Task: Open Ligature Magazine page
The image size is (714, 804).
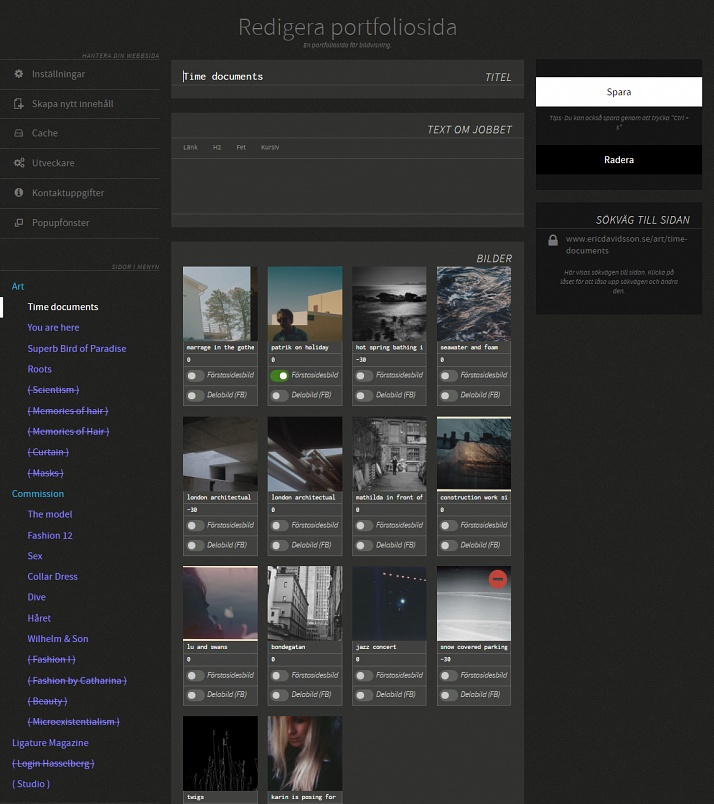Action: pyautogui.click(x=50, y=742)
